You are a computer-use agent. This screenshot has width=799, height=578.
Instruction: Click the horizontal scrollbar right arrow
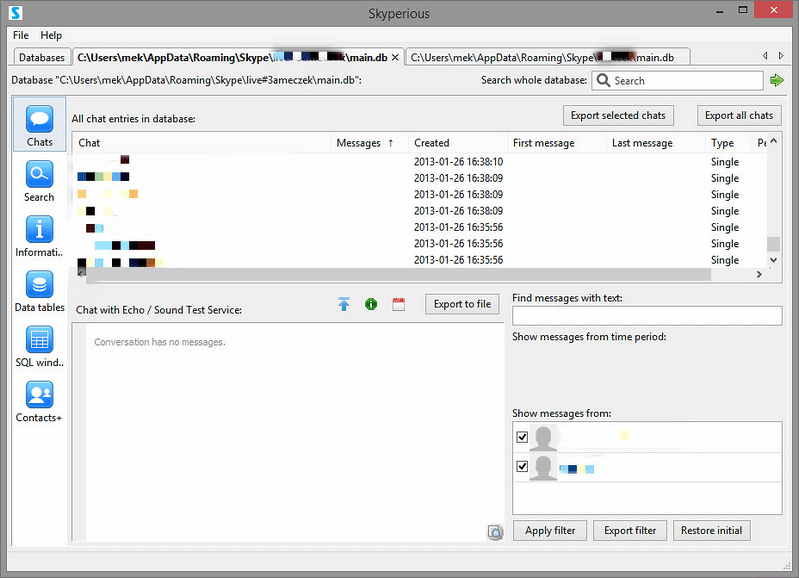(759, 274)
